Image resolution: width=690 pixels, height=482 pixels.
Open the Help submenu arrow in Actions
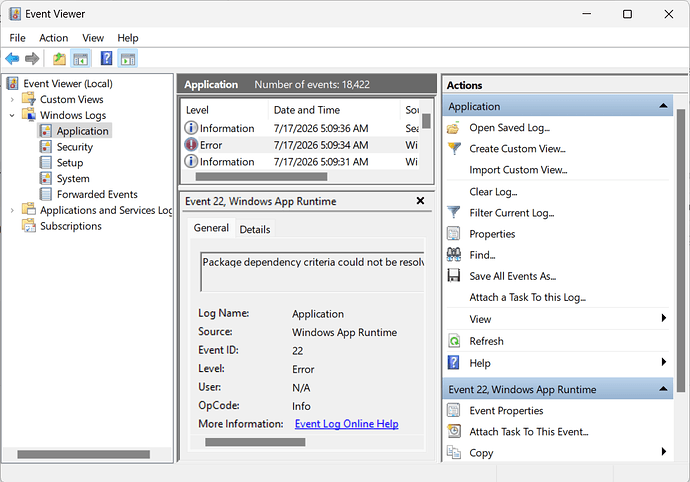[664, 362]
